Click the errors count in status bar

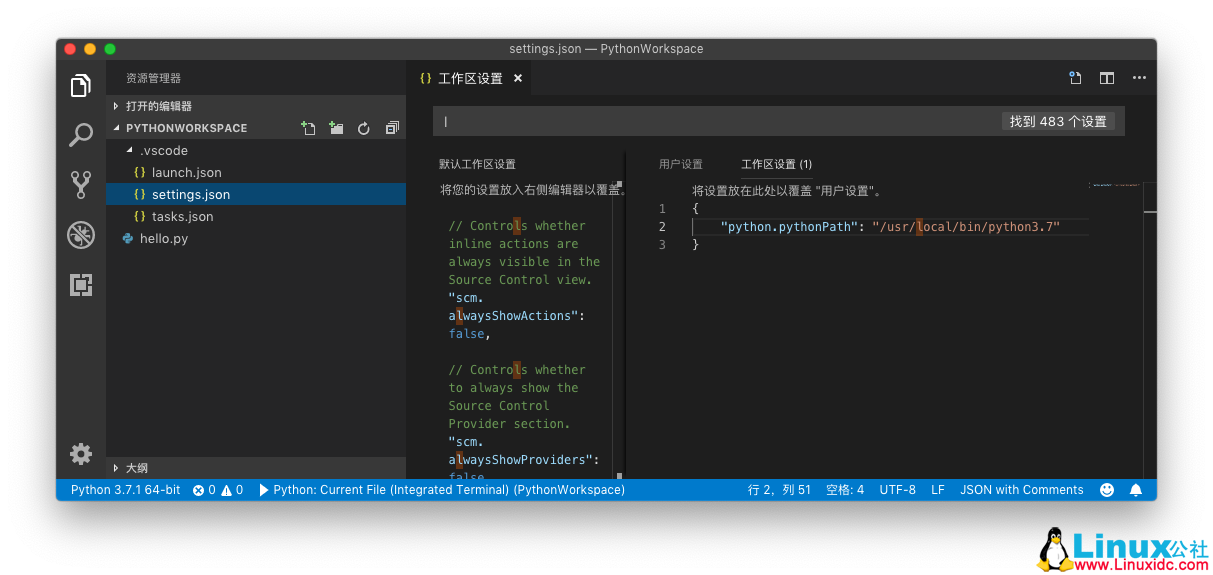pos(204,490)
